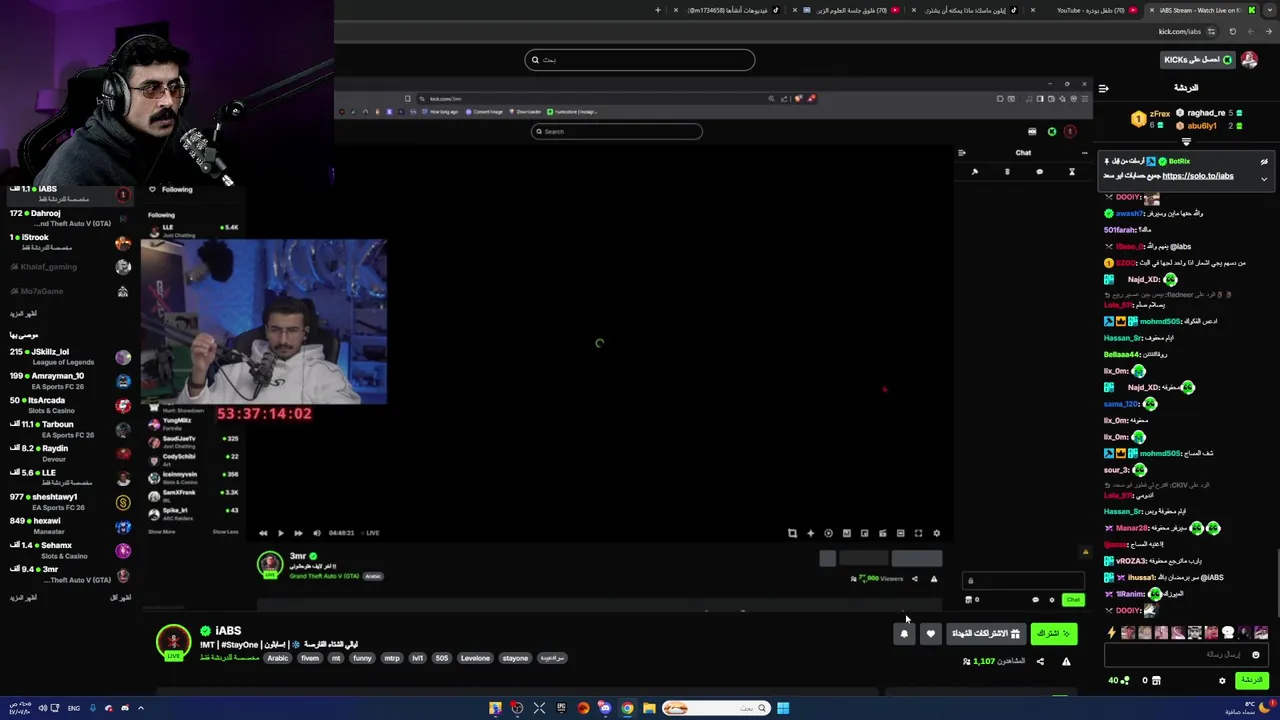1280x720 pixels.
Task: Expand pinned message chevron
Action: pos(1264,179)
